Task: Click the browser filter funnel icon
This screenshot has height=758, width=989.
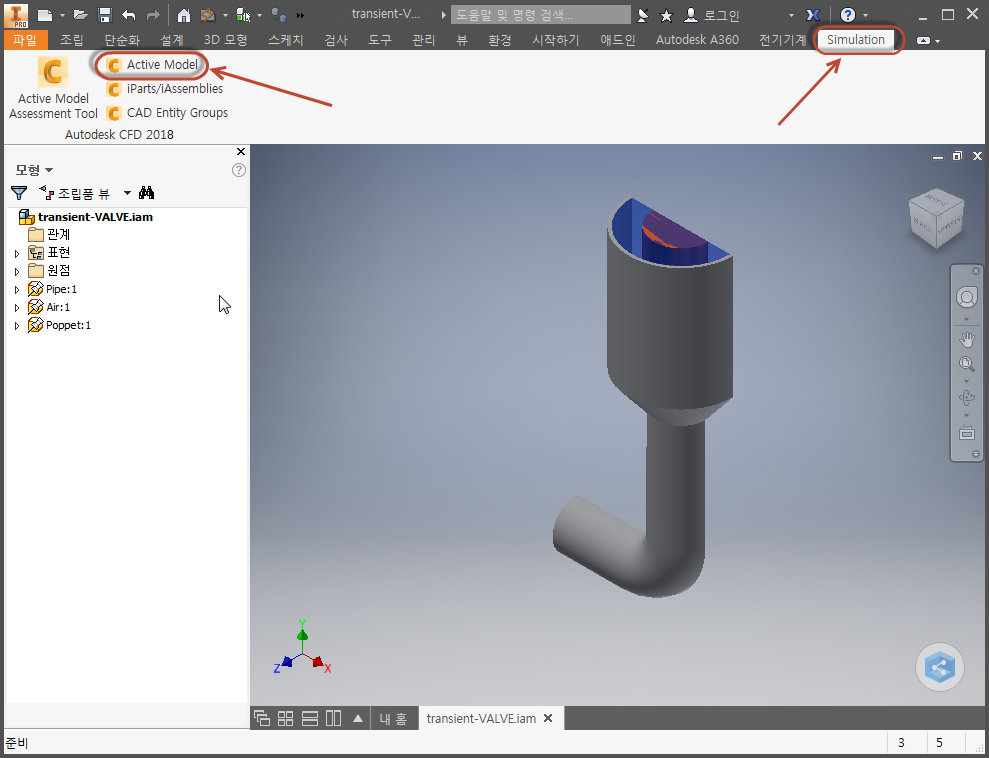Action: pyautogui.click(x=19, y=193)
